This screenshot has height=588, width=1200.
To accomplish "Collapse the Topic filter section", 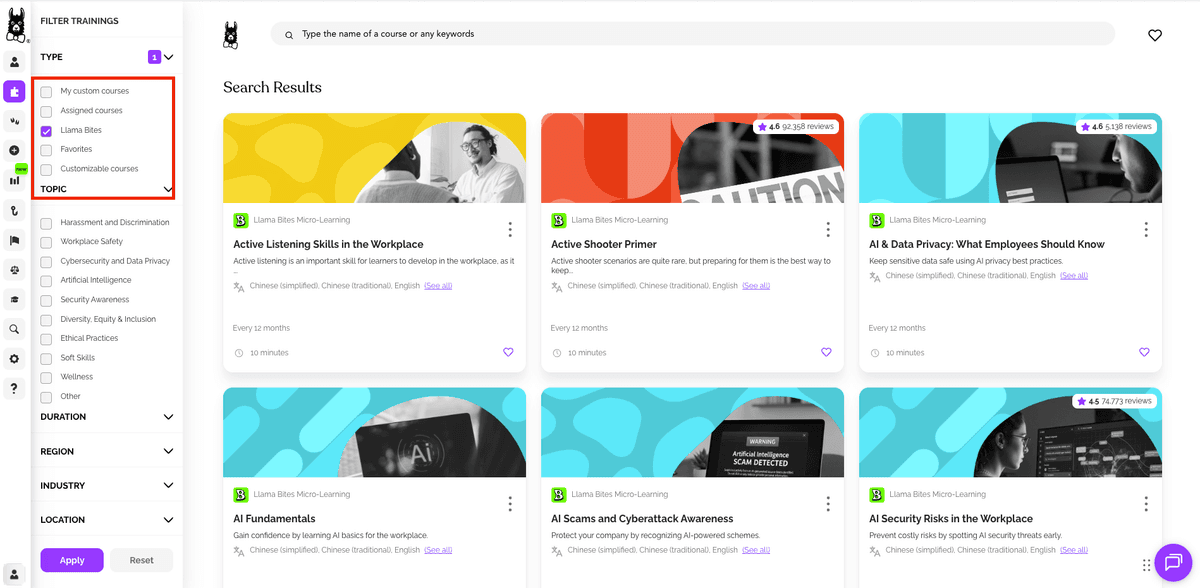I will tap(168, 189).
